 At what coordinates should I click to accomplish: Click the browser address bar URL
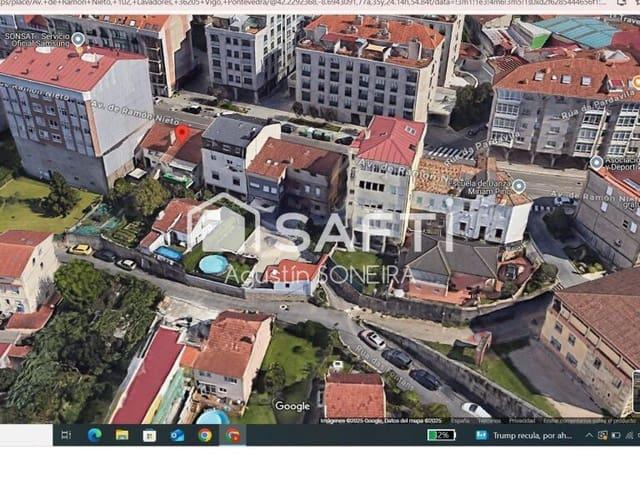coord(320,4)
